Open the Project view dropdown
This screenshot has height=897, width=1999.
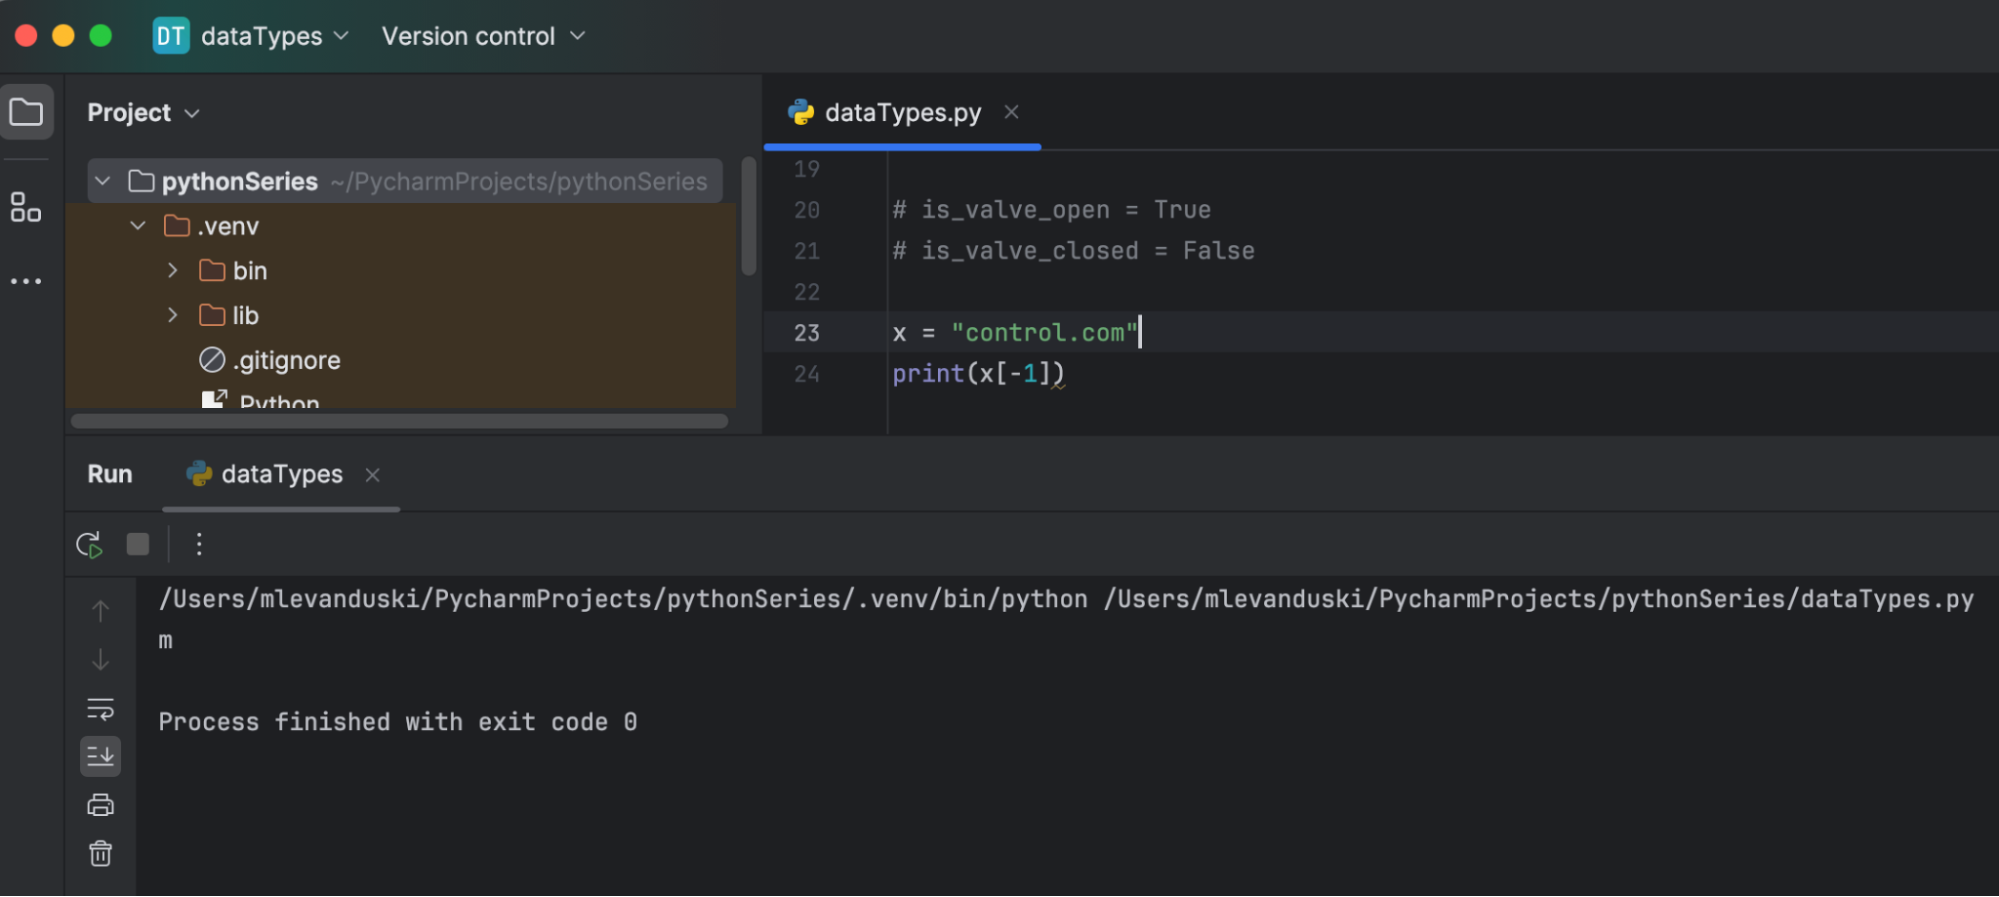143,112
